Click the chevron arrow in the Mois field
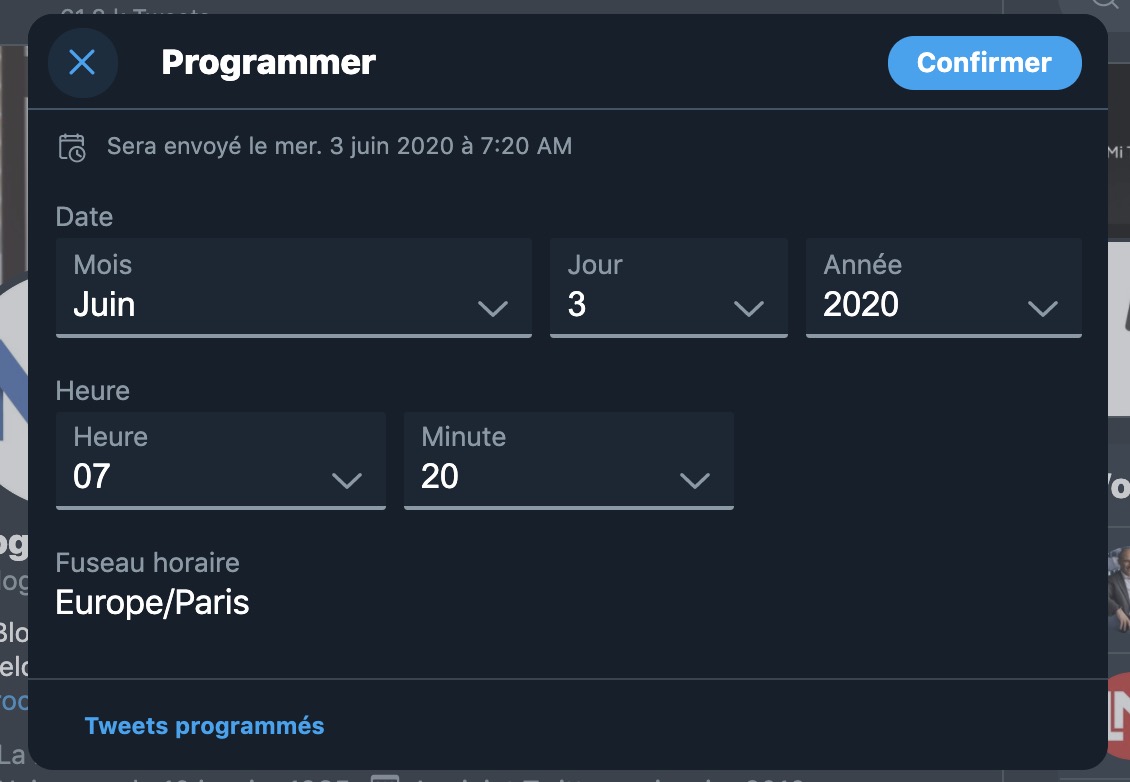The height and width of the screenshot is (782, 1130). 493,308
